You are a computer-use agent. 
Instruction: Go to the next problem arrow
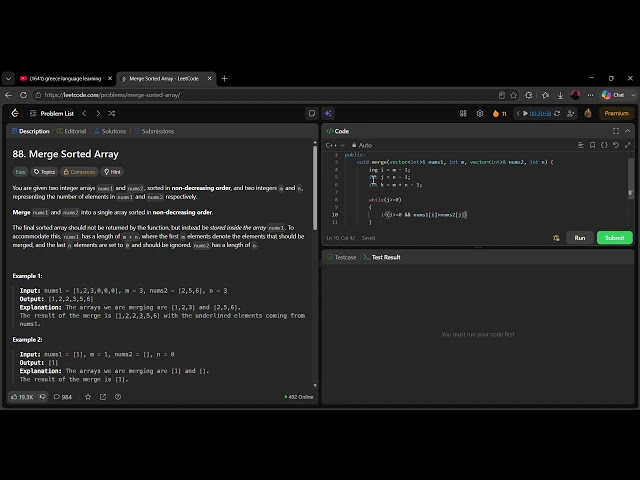point(98,113)
